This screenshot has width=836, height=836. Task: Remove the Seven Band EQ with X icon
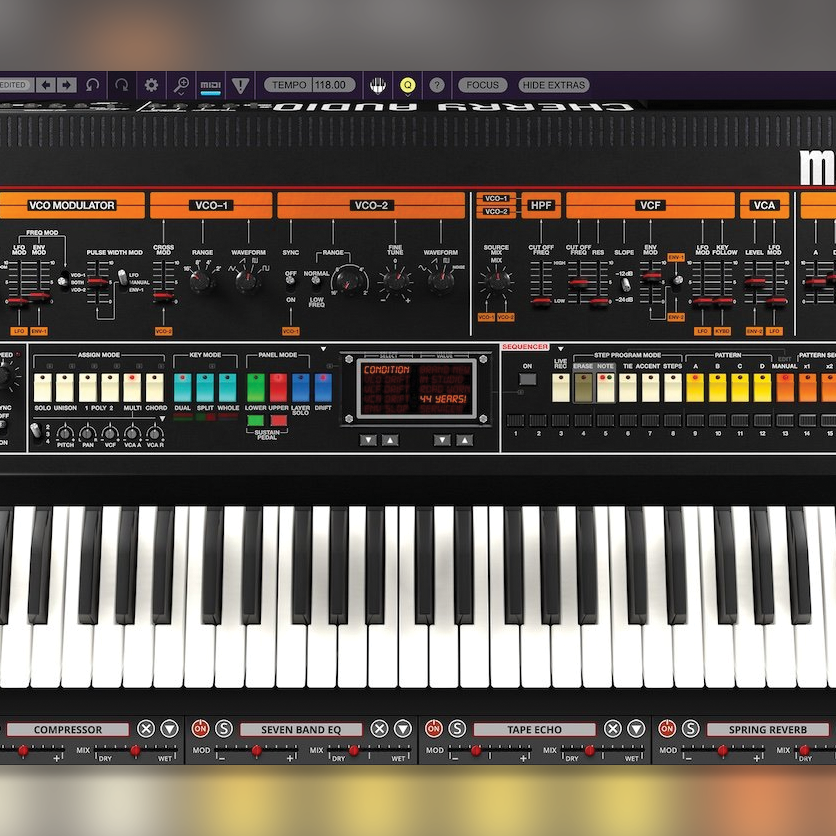click(379, 728)
